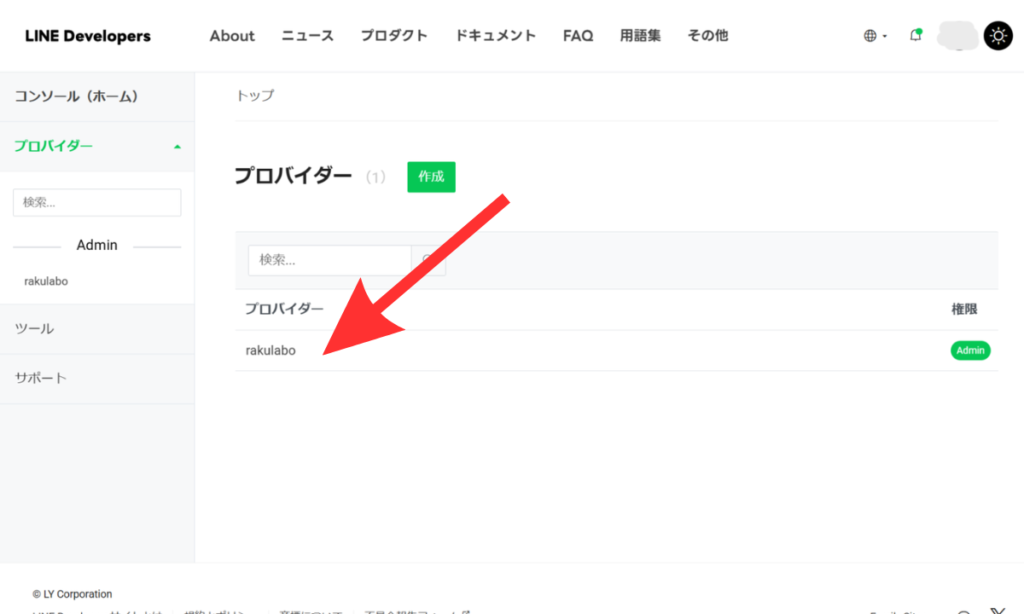Image resolution: width=1024 pixels, height=614 pixels.
Task: Open the rakulabo provider row
Action: (x=616, y=351)
